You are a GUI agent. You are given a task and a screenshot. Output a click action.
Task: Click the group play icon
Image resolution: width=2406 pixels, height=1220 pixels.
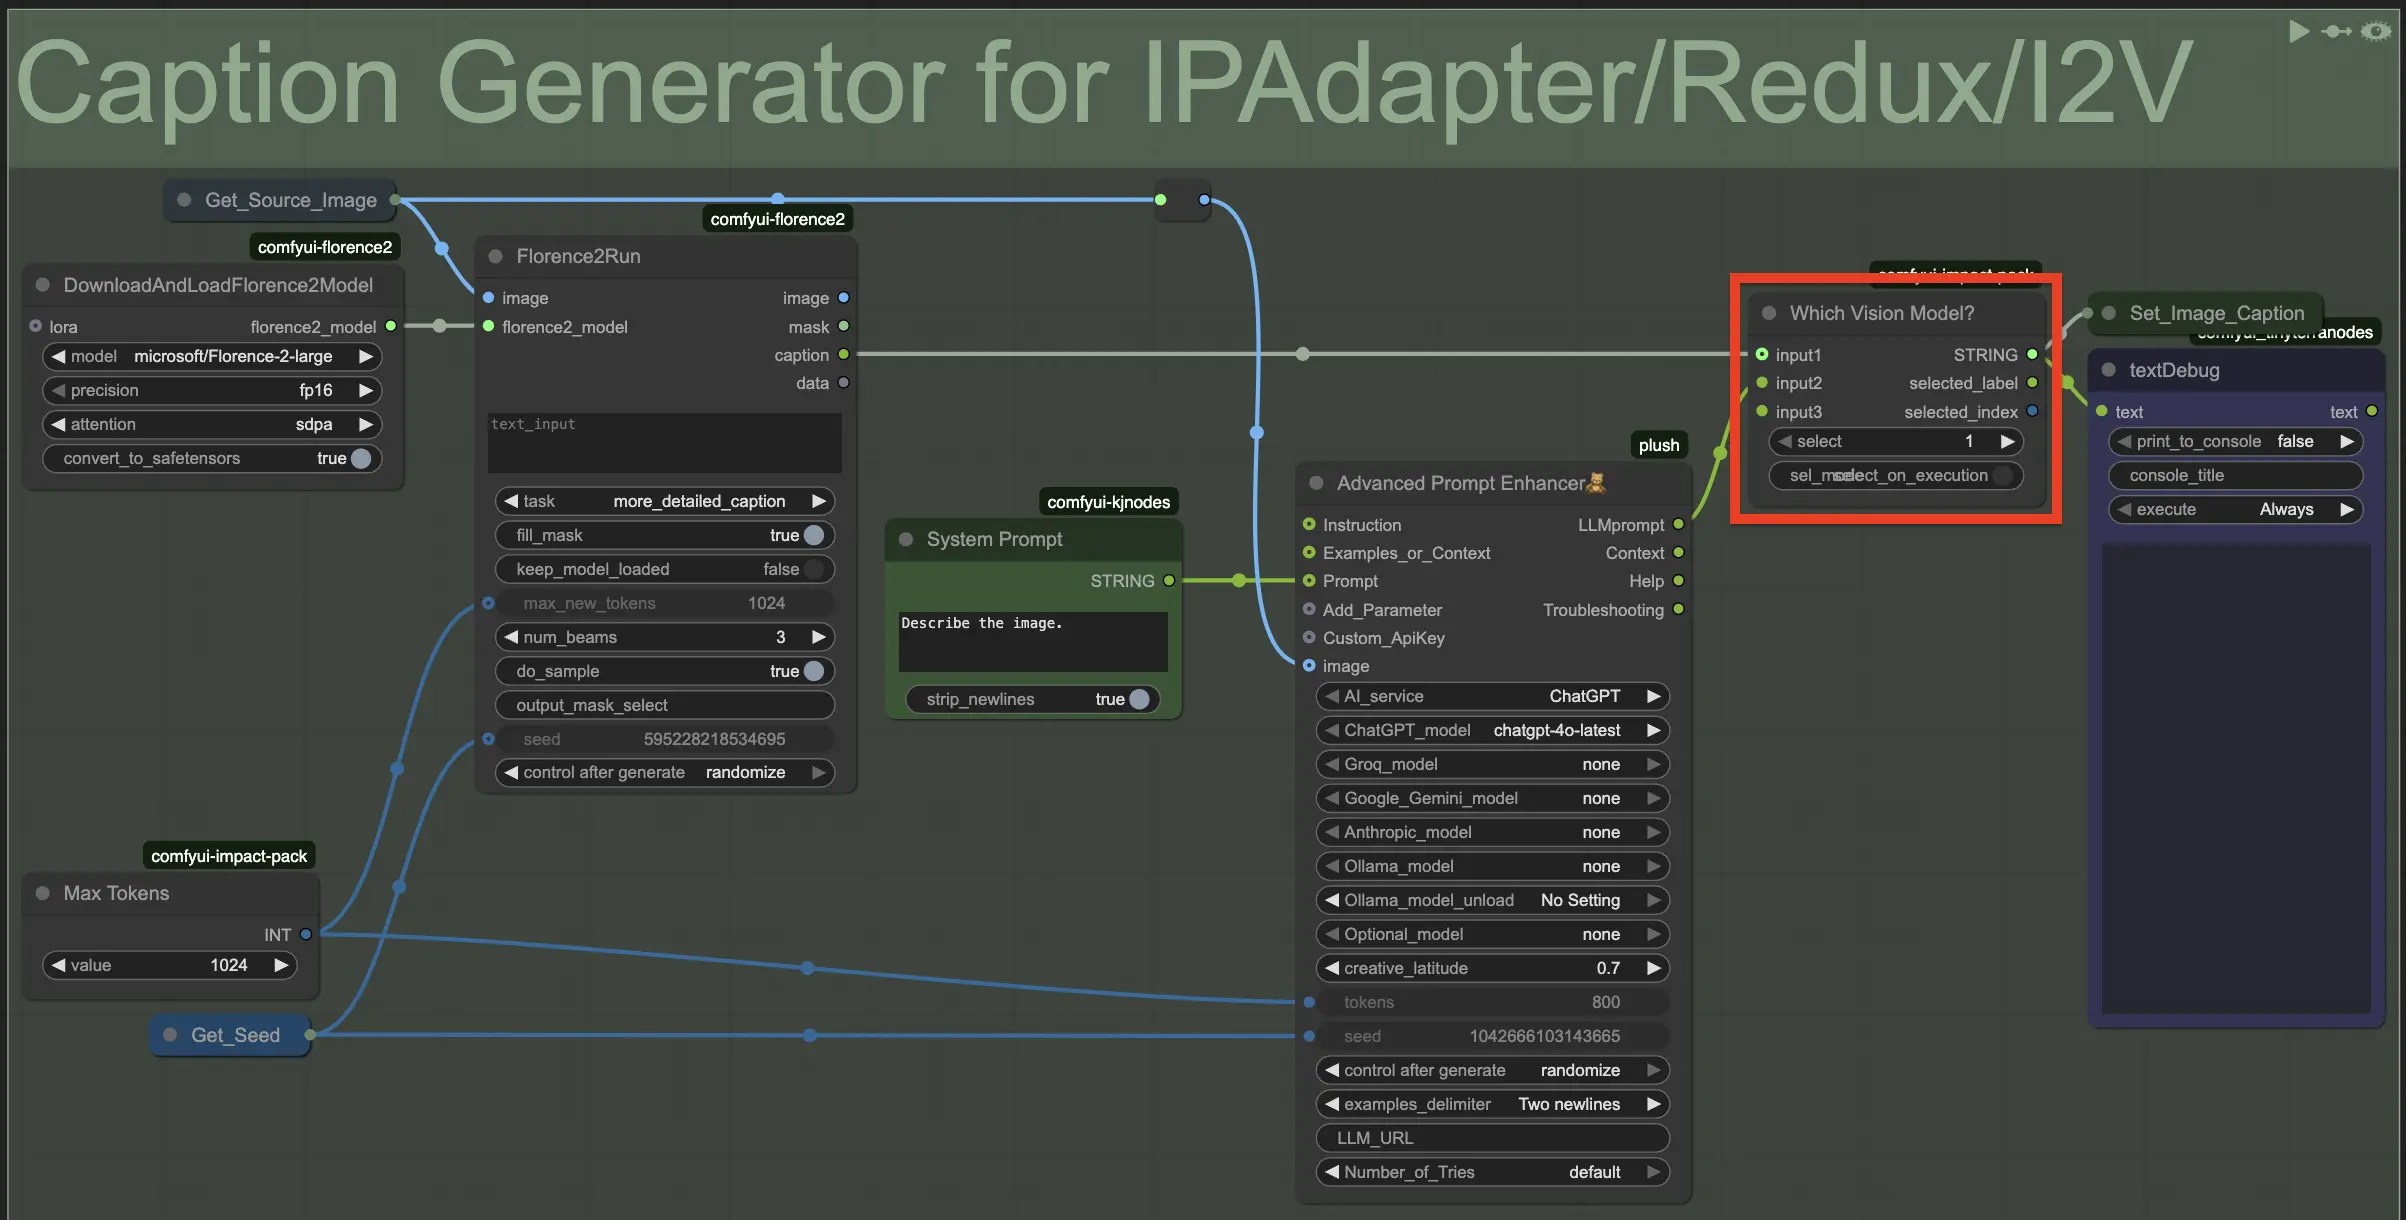point(2298,32)
